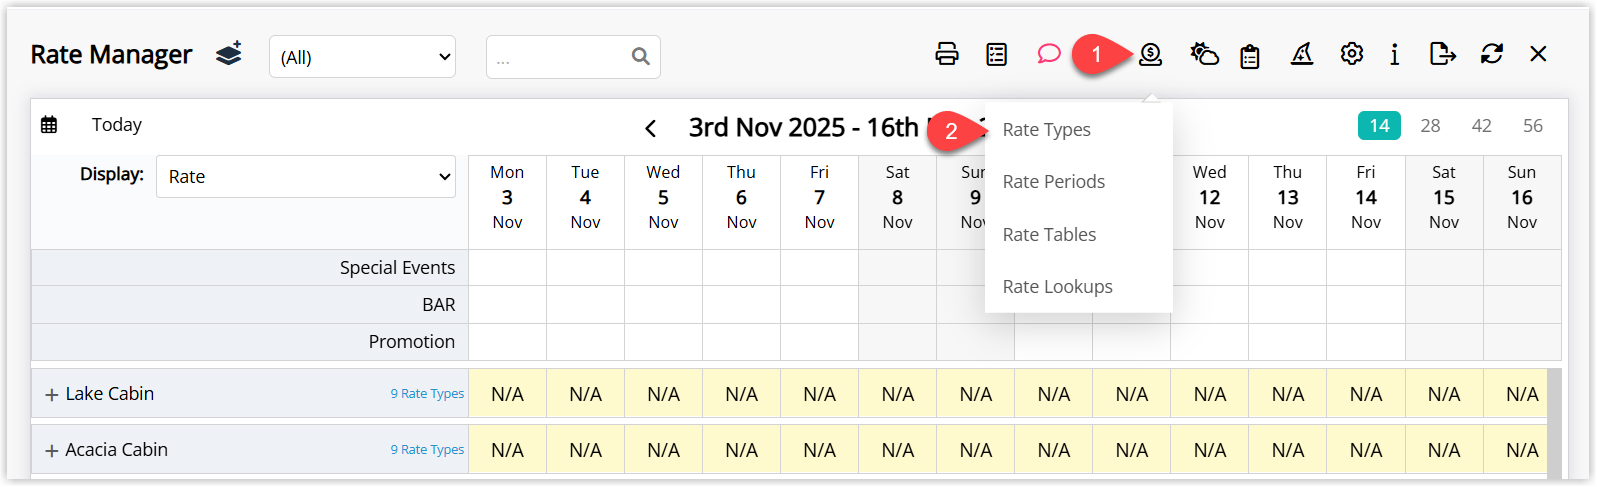Click the layers plus icon beside Rate Manager
Image resolution: width=1597 pixels, height=487 pixels.
pyautogui.click(x=229, y=54)
